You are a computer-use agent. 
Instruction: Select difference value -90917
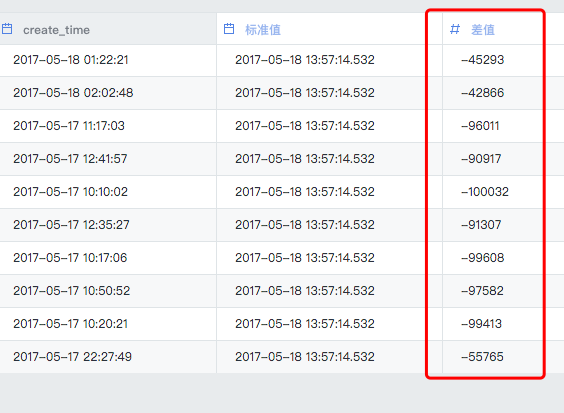click(x=481, y=159)
